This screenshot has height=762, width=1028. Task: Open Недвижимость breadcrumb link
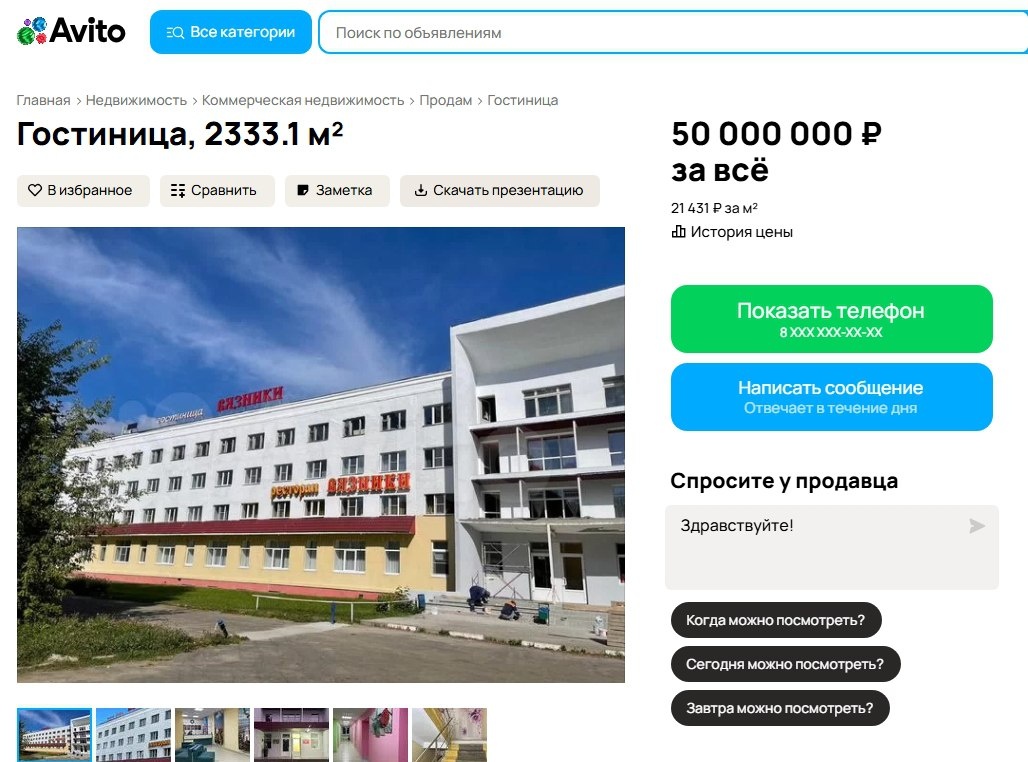pos(136,100)
